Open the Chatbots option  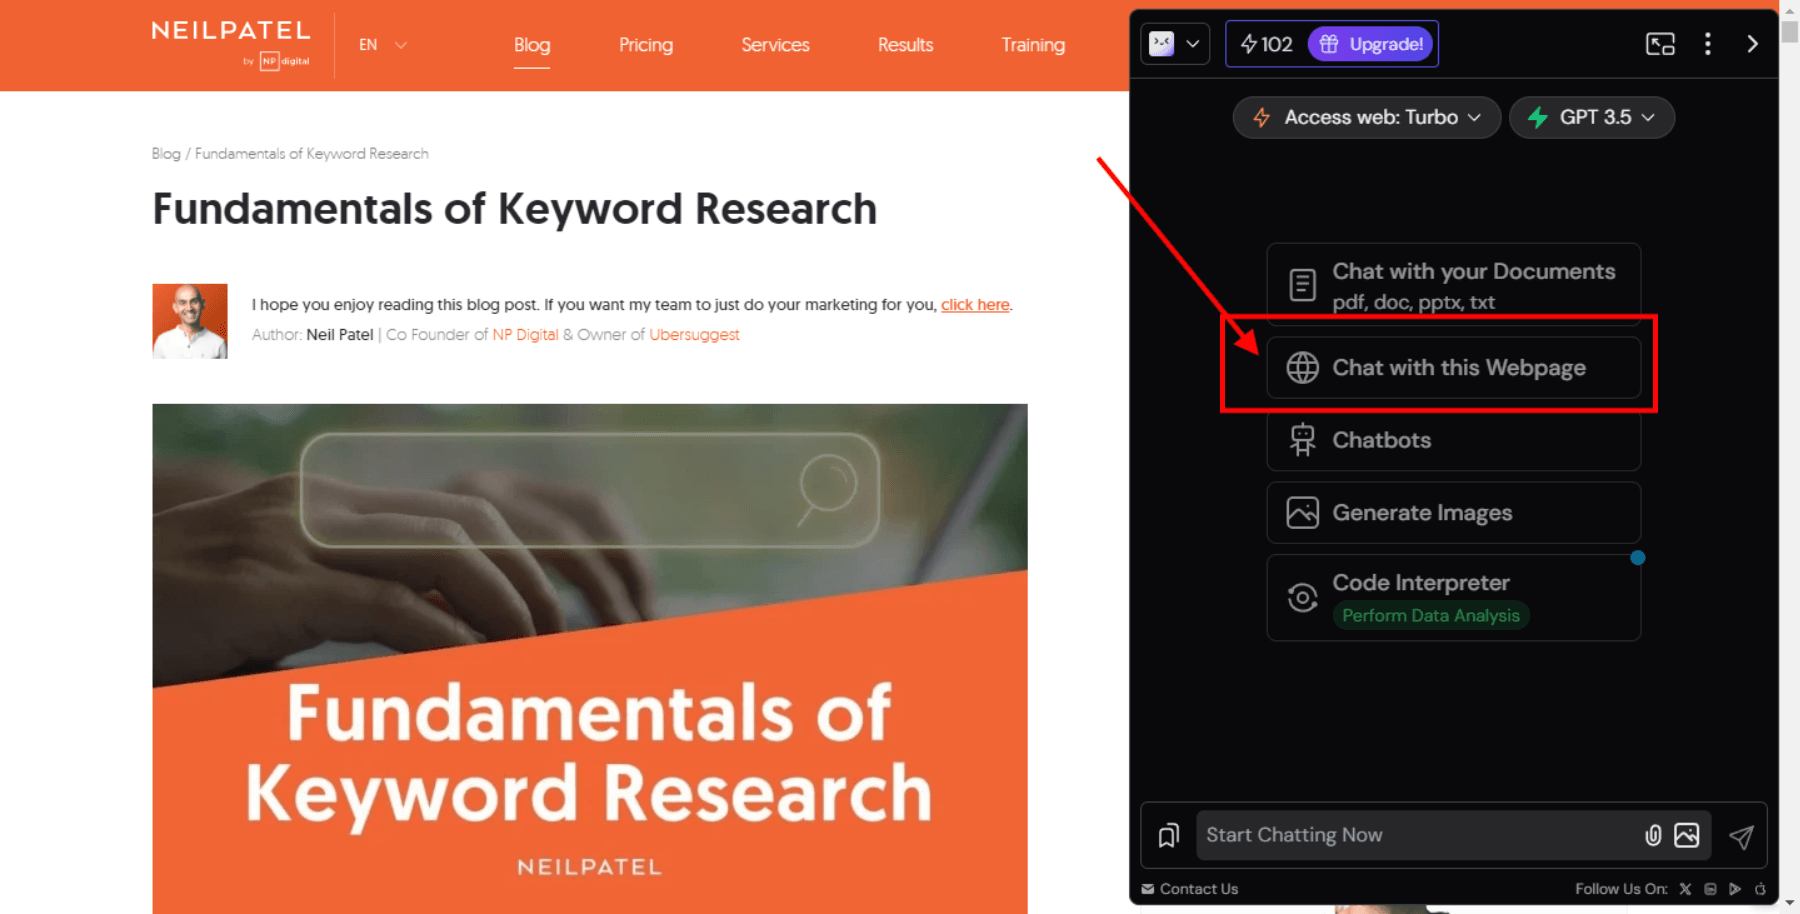1454,440
